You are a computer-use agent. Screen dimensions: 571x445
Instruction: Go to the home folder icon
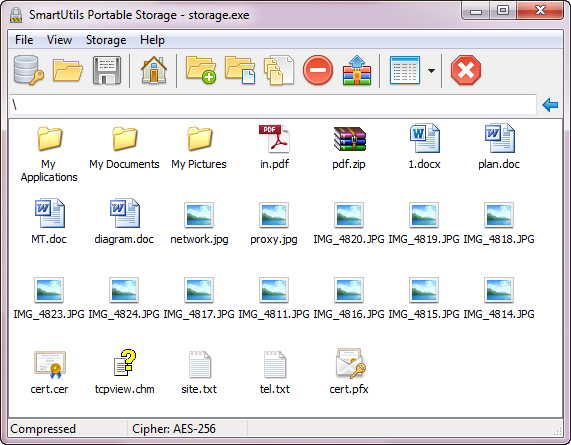pos(154,70)
